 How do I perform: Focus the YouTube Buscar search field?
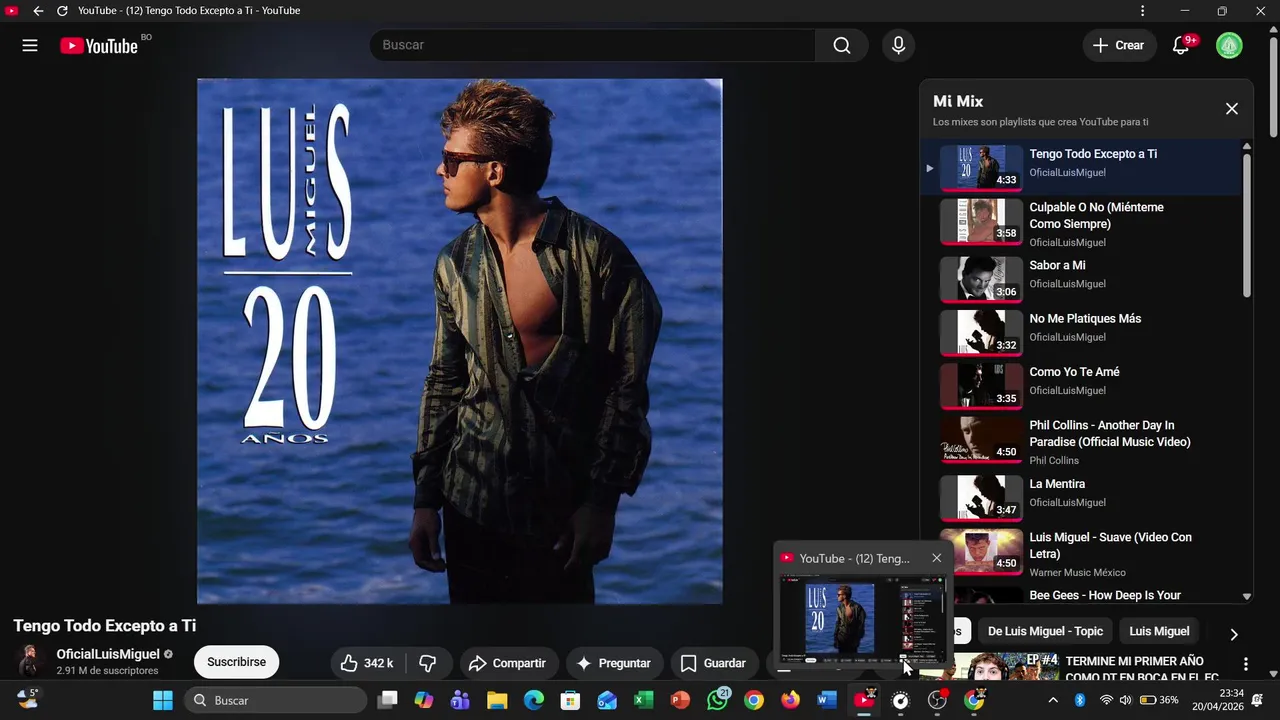[x=593, y=45]
